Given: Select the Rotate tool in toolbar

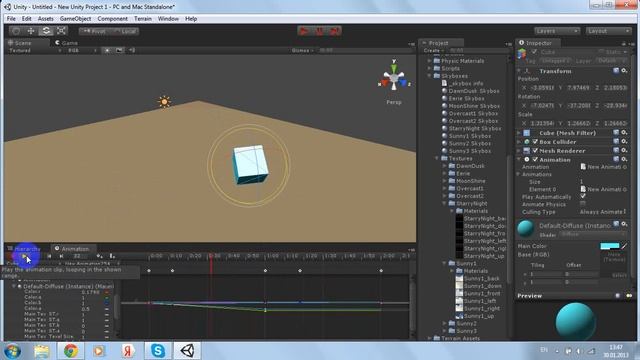Looking at the screenshot, I should point(46,31).
